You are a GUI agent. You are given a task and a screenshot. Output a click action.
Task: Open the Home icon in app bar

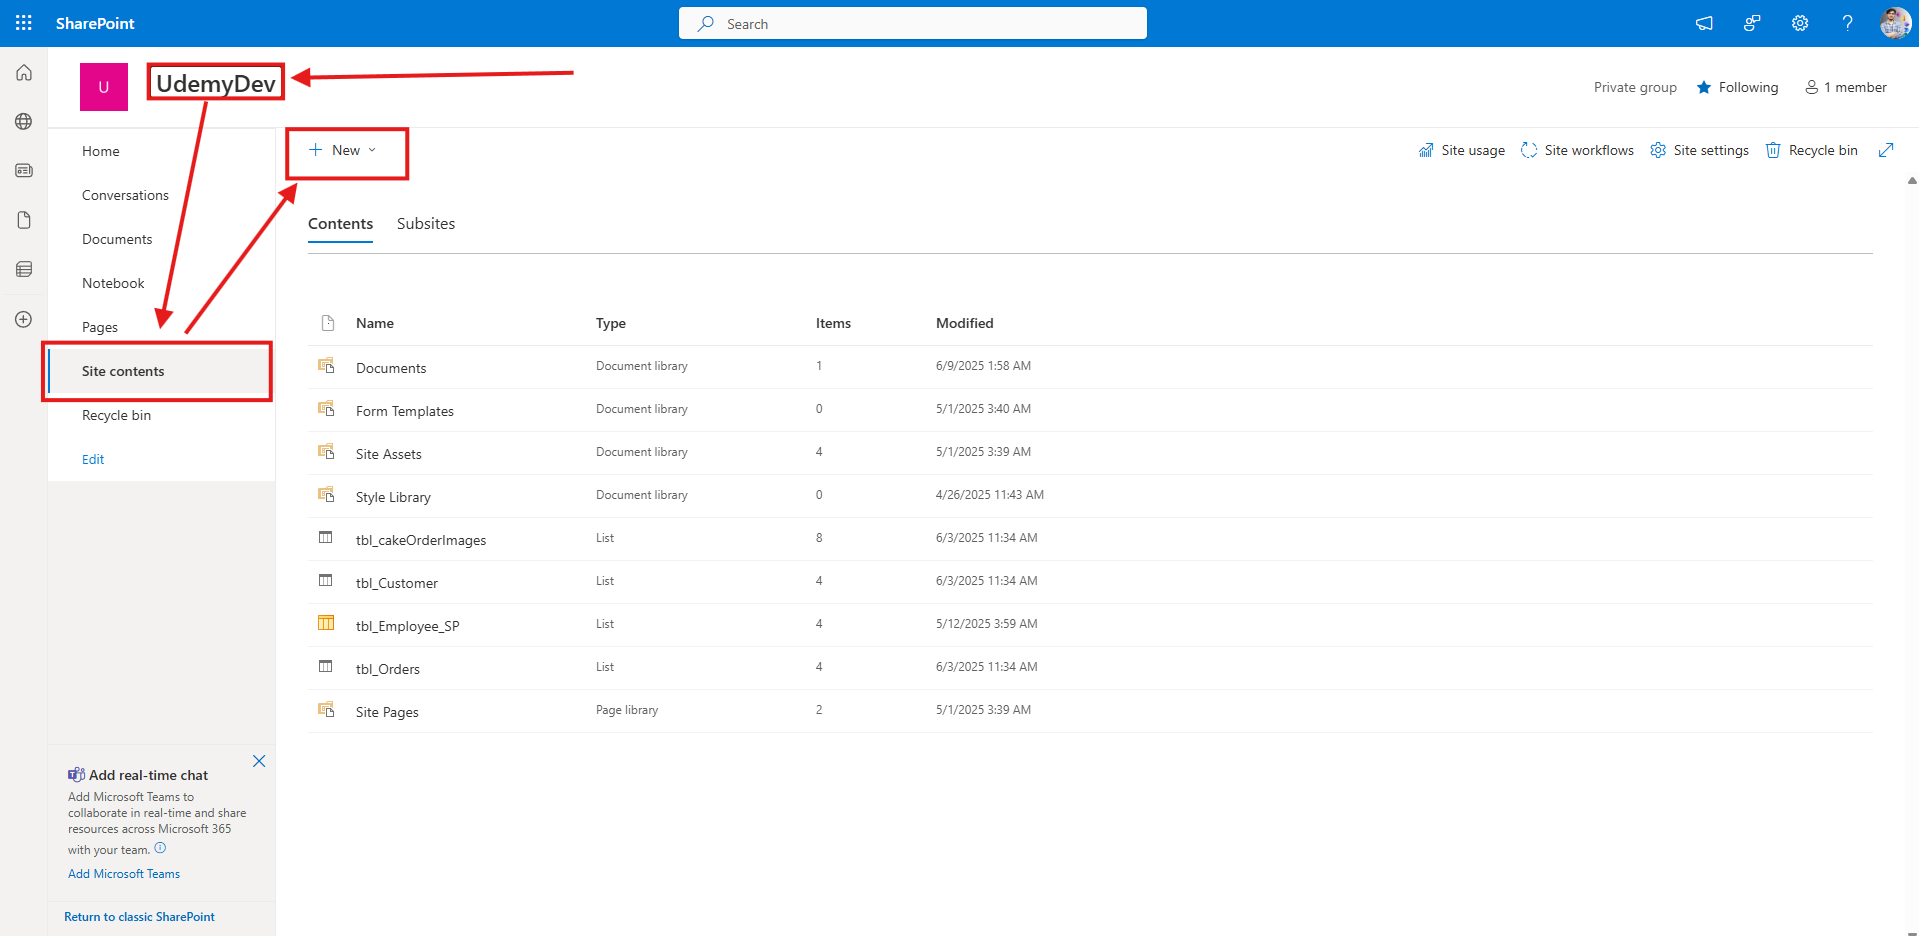click(x=24, y=73)
